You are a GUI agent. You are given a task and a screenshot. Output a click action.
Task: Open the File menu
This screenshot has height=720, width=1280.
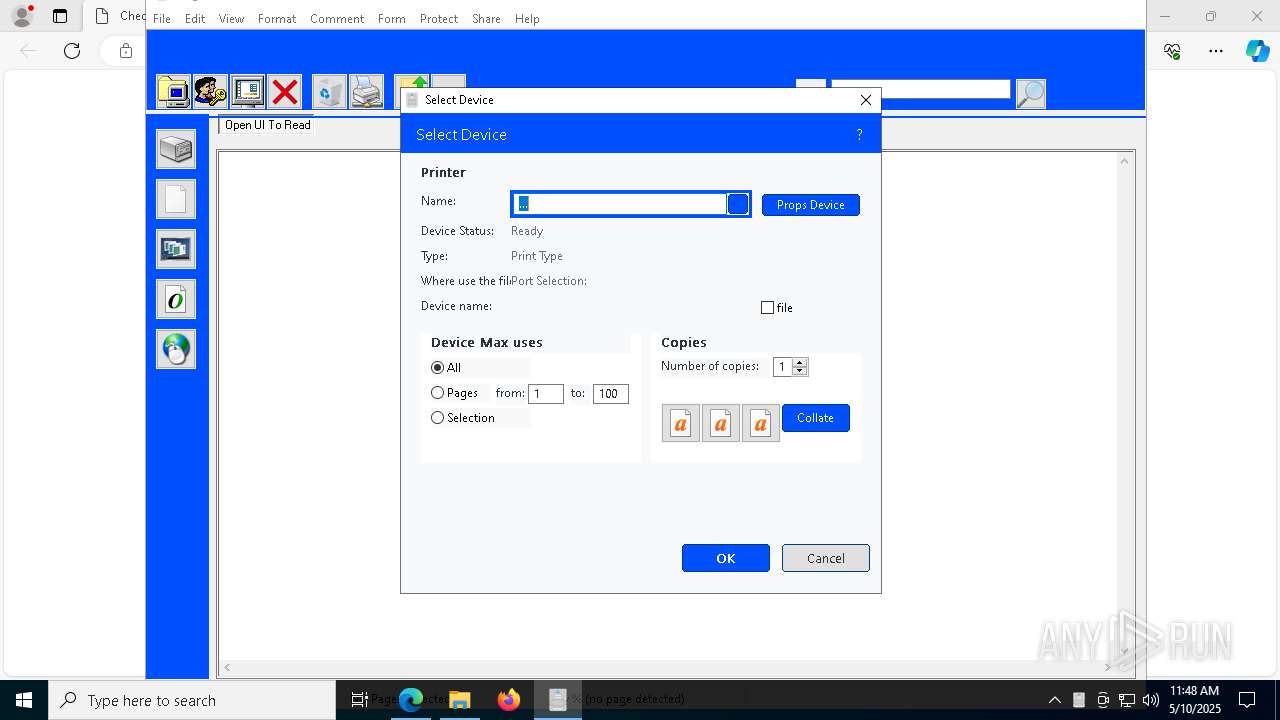click(x=161, y=19)
